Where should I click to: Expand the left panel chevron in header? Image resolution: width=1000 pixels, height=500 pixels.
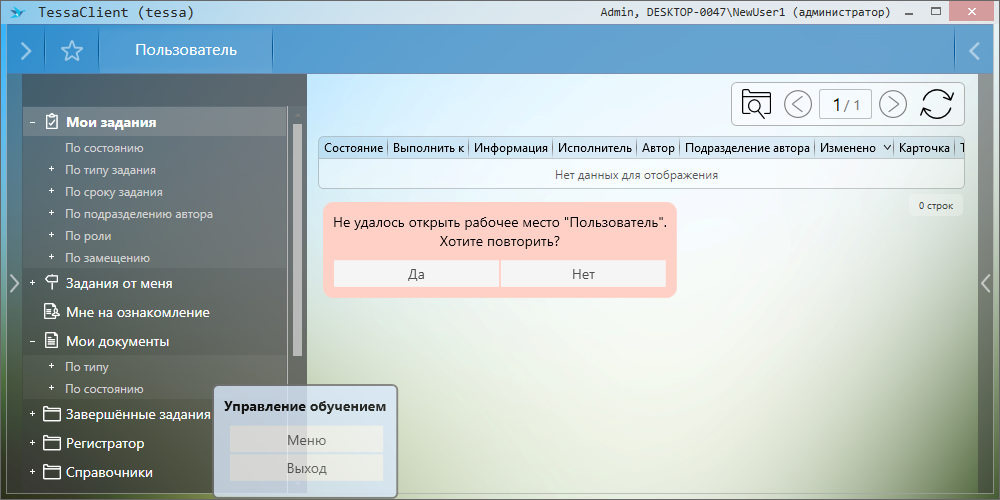tap(25, 51)
